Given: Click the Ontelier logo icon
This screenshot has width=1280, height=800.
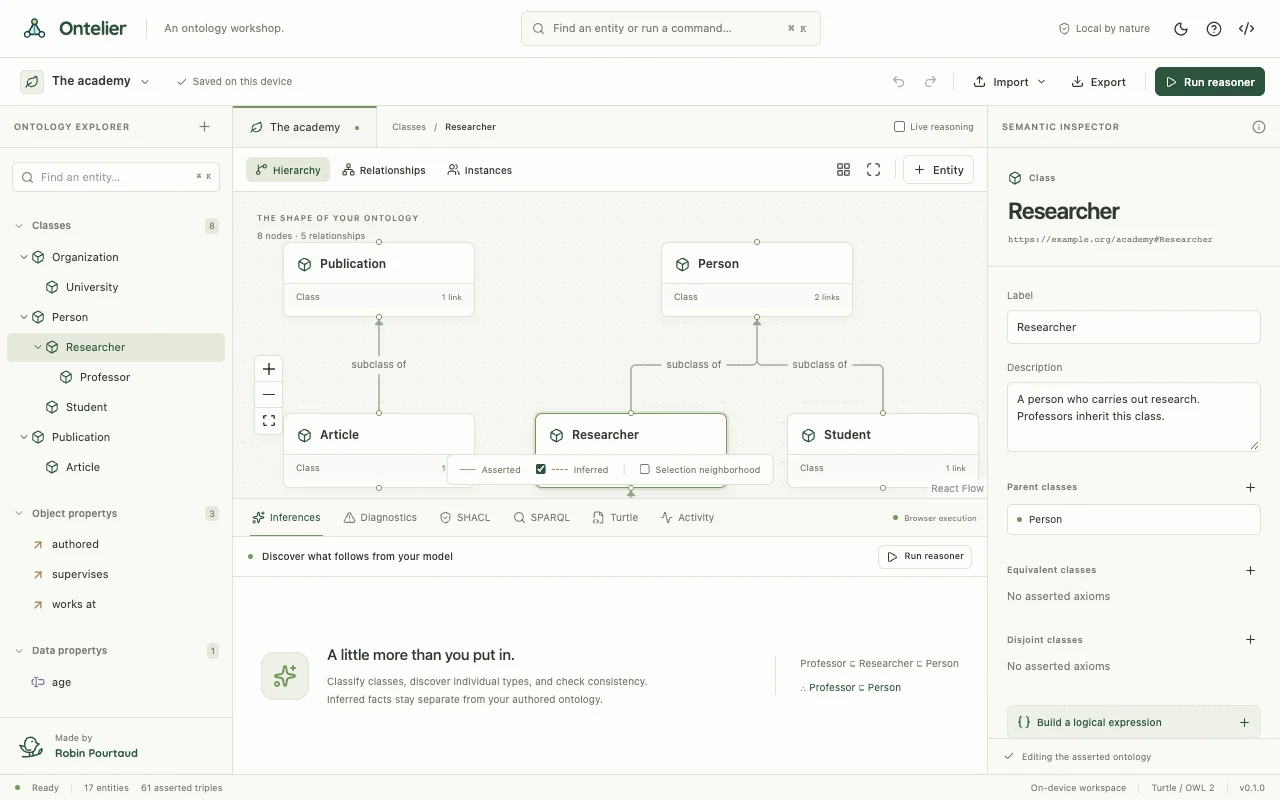Looking at the screenshot, I should tap(35, 29).
